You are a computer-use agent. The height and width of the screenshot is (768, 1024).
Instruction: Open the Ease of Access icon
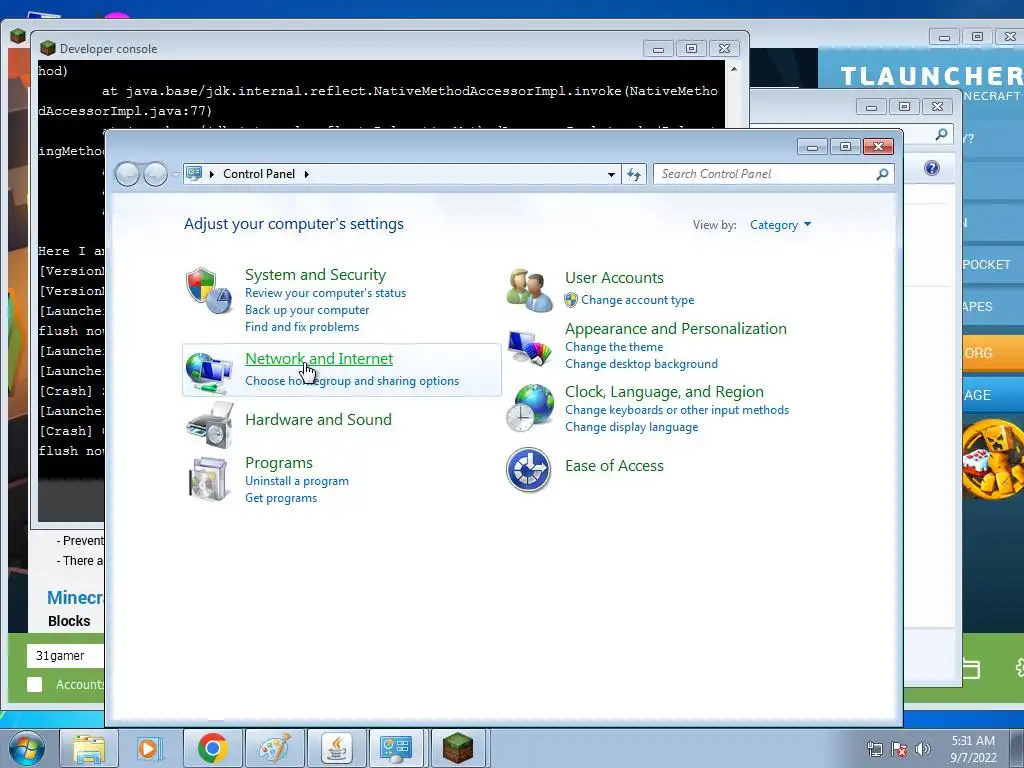(x=528, y=470)
